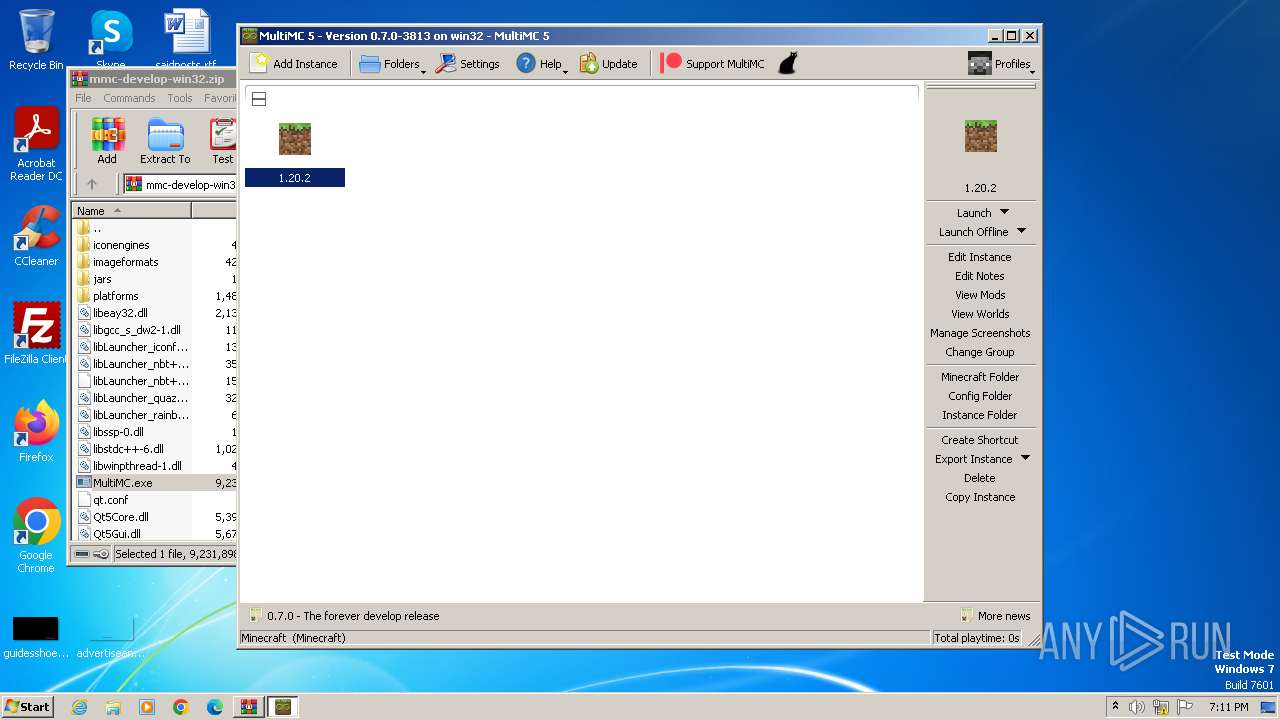Select the iconengines folder in WinRAR

click(x=121, y=245)
